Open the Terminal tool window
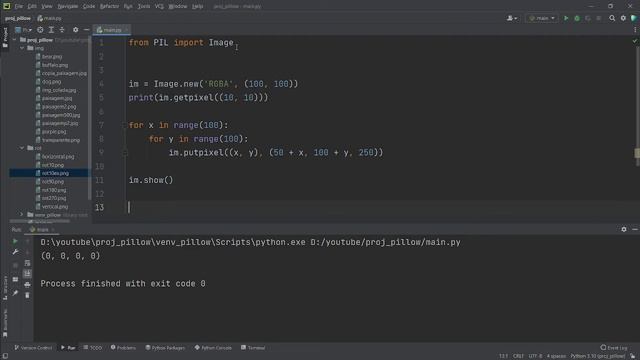The height and width of the screenshot is (360, 640). tap(253, 348)
